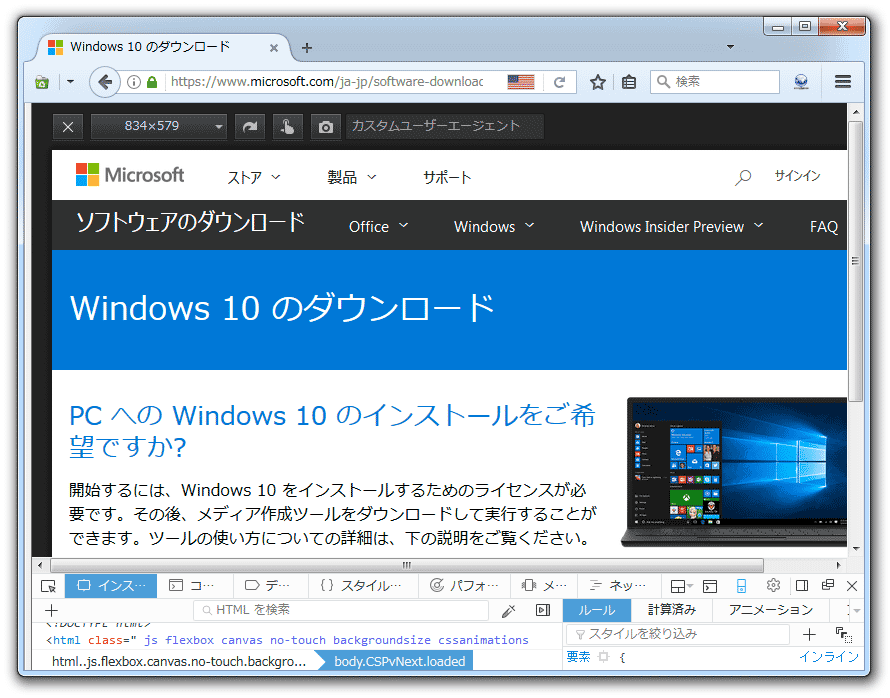Switch to the Performance tab

pyautogui.click(x=464, y=586)
